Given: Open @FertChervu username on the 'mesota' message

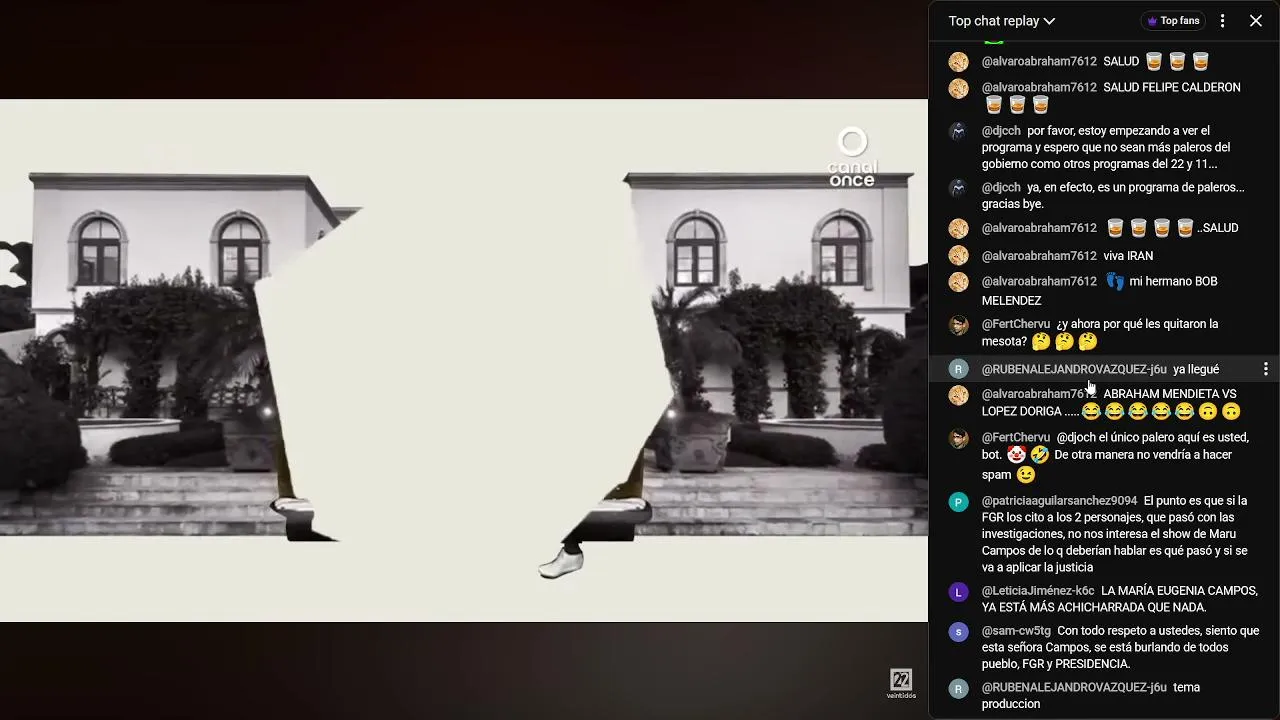Looking at the screenshot, I should (1016, 324).
